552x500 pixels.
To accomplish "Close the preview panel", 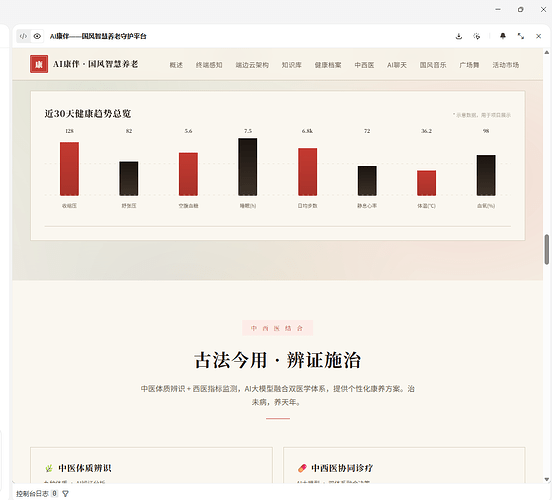I will pyautogui.click(x=538, y=36).
